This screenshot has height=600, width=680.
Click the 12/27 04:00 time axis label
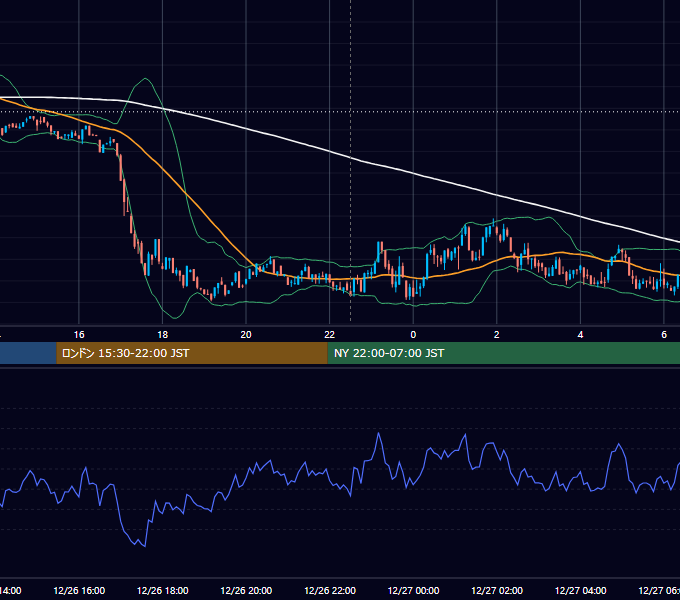pyautogui.click(x=581, y=590)
